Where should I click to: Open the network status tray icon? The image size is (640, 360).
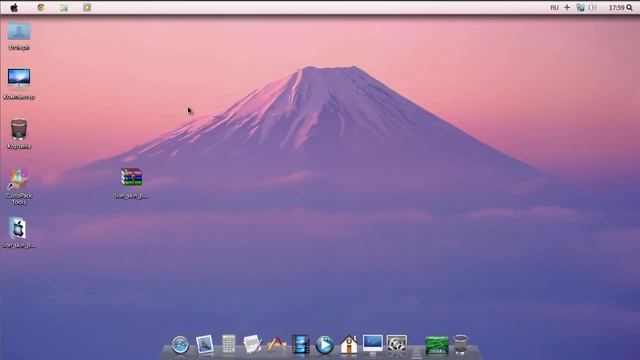[580, 7]
